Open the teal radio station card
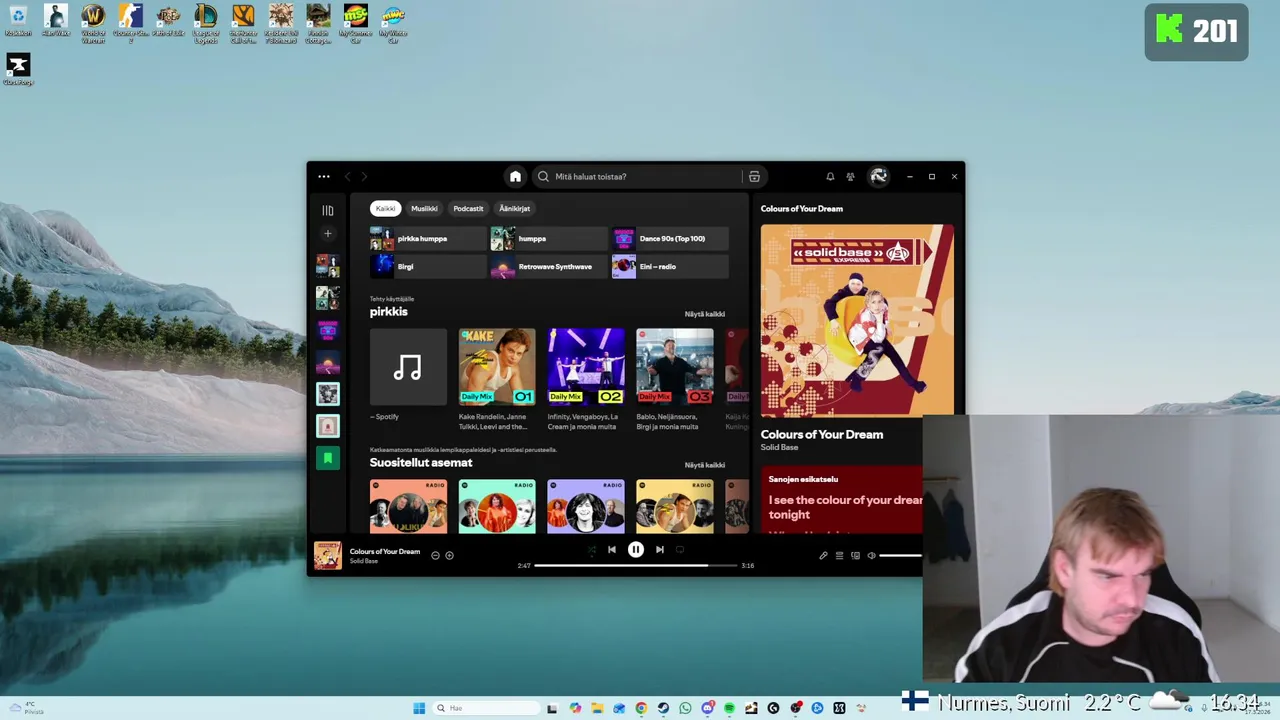1280x720 pixels. click(x=497, y=506)
